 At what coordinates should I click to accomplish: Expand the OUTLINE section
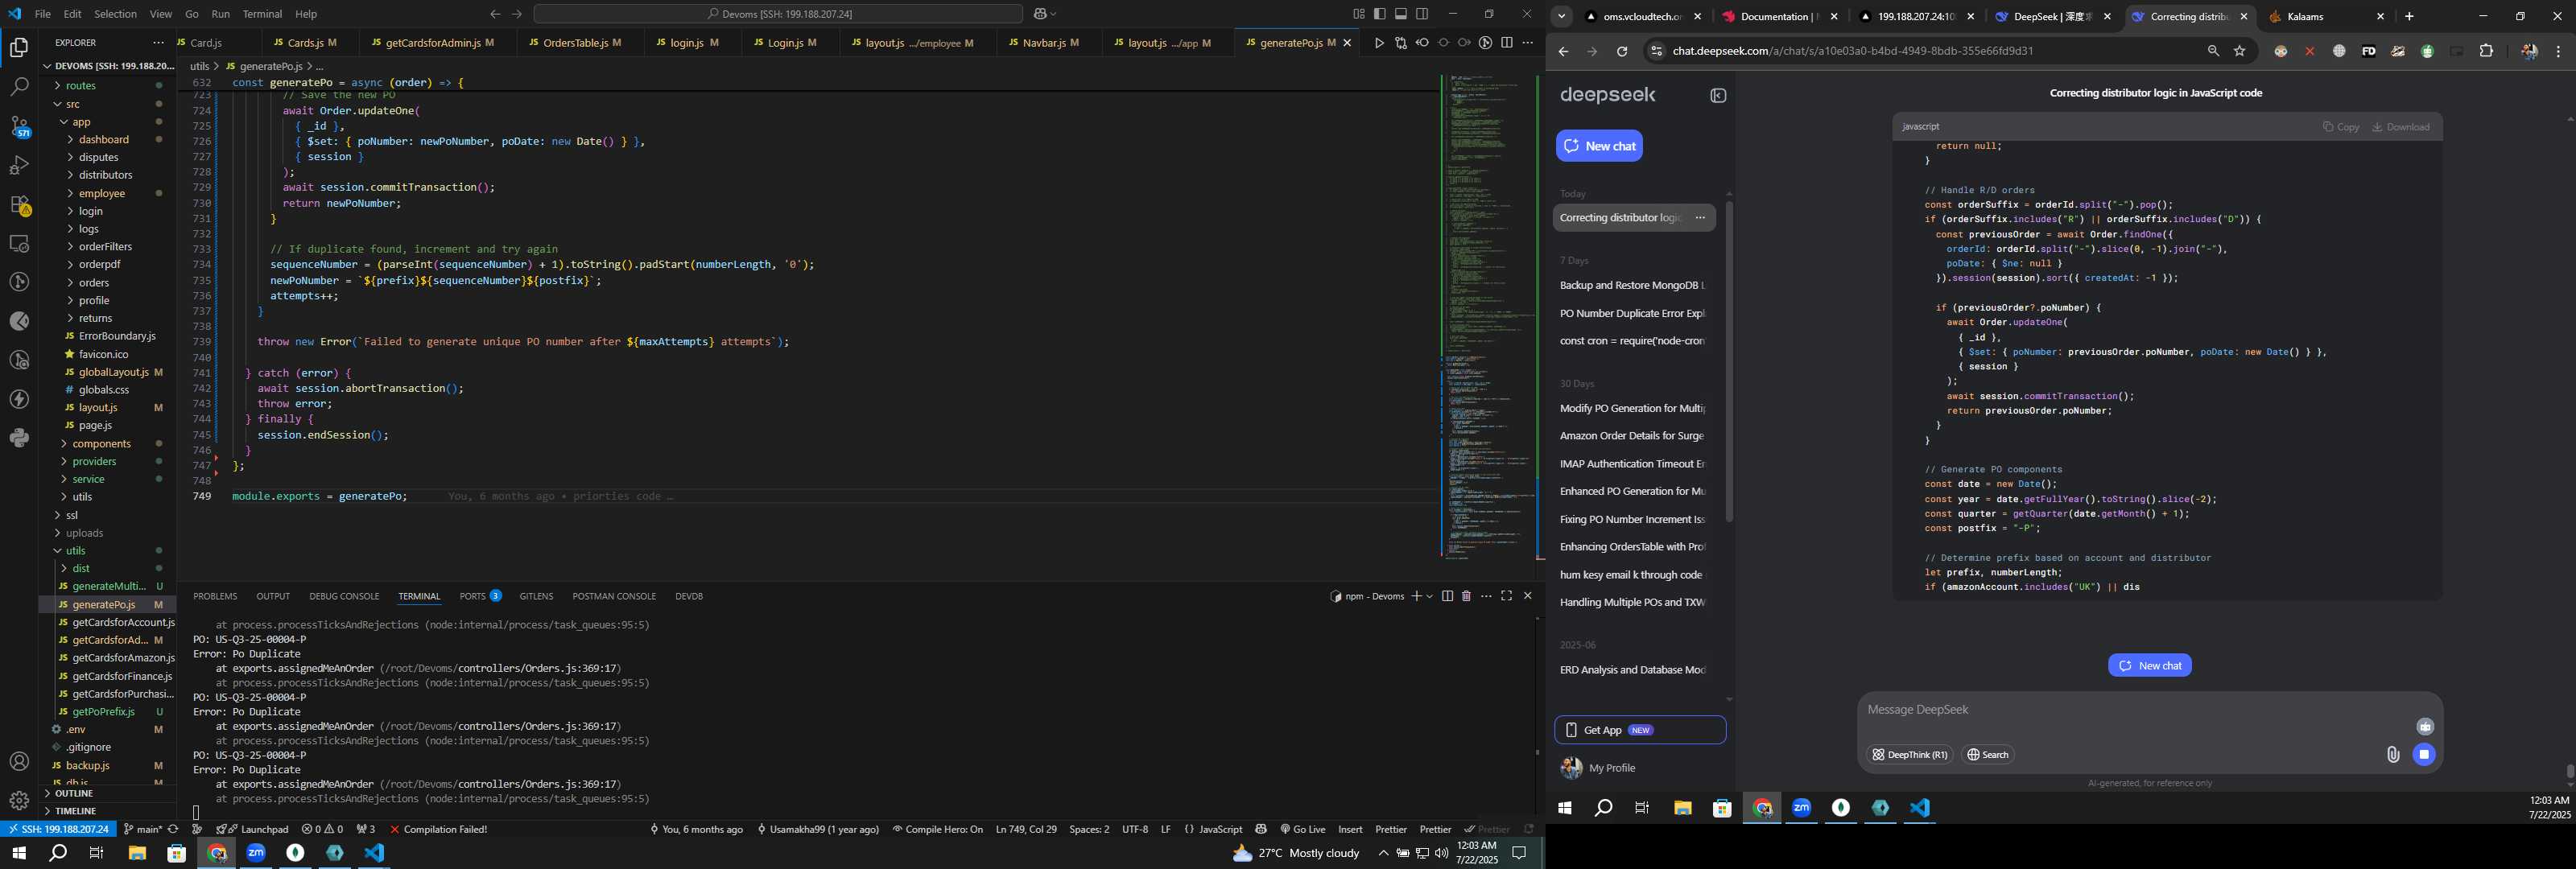point(74,794)
